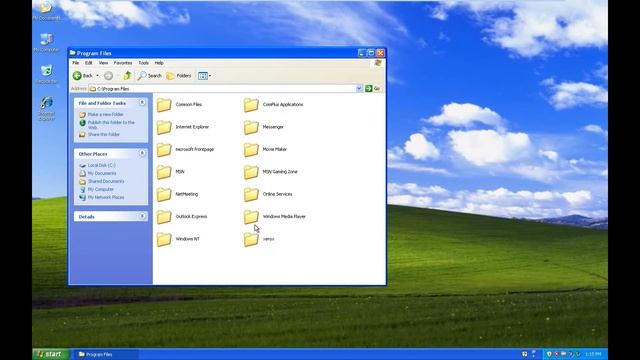Select the xerox folder icon
Viewport: 640px width, 360px height.
(x=251, y=239)
